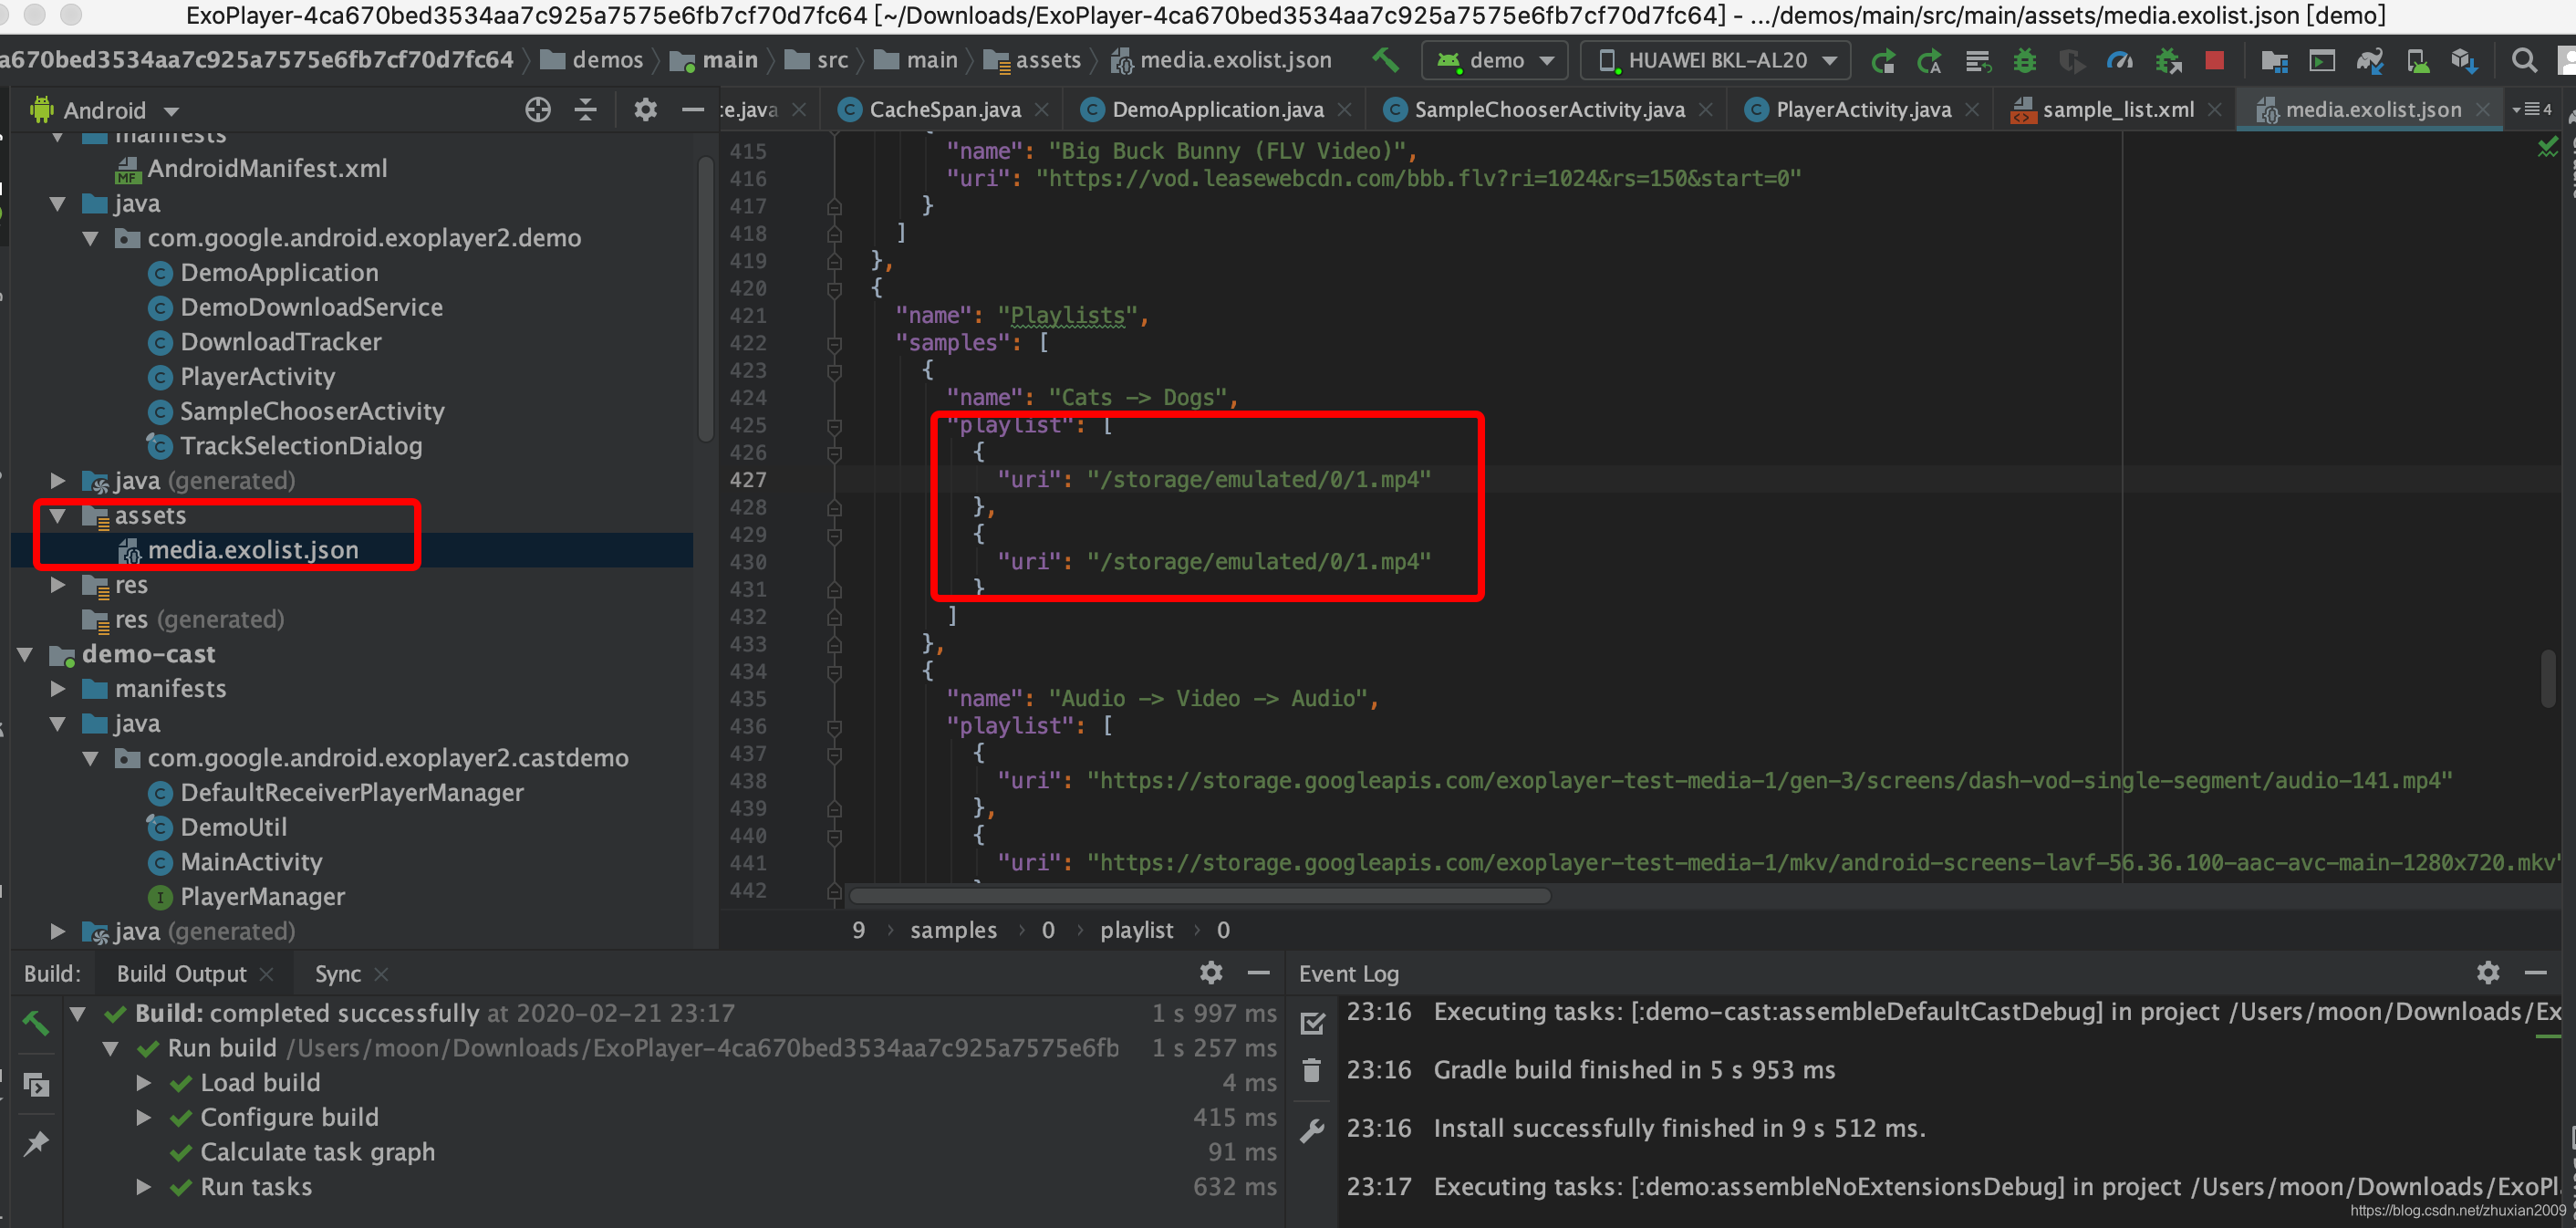Image resolution: width=2576 pixels, height=1228 pixels.
Task: Click the editor horizontal scrollbar
Action: coord(1200,896)
